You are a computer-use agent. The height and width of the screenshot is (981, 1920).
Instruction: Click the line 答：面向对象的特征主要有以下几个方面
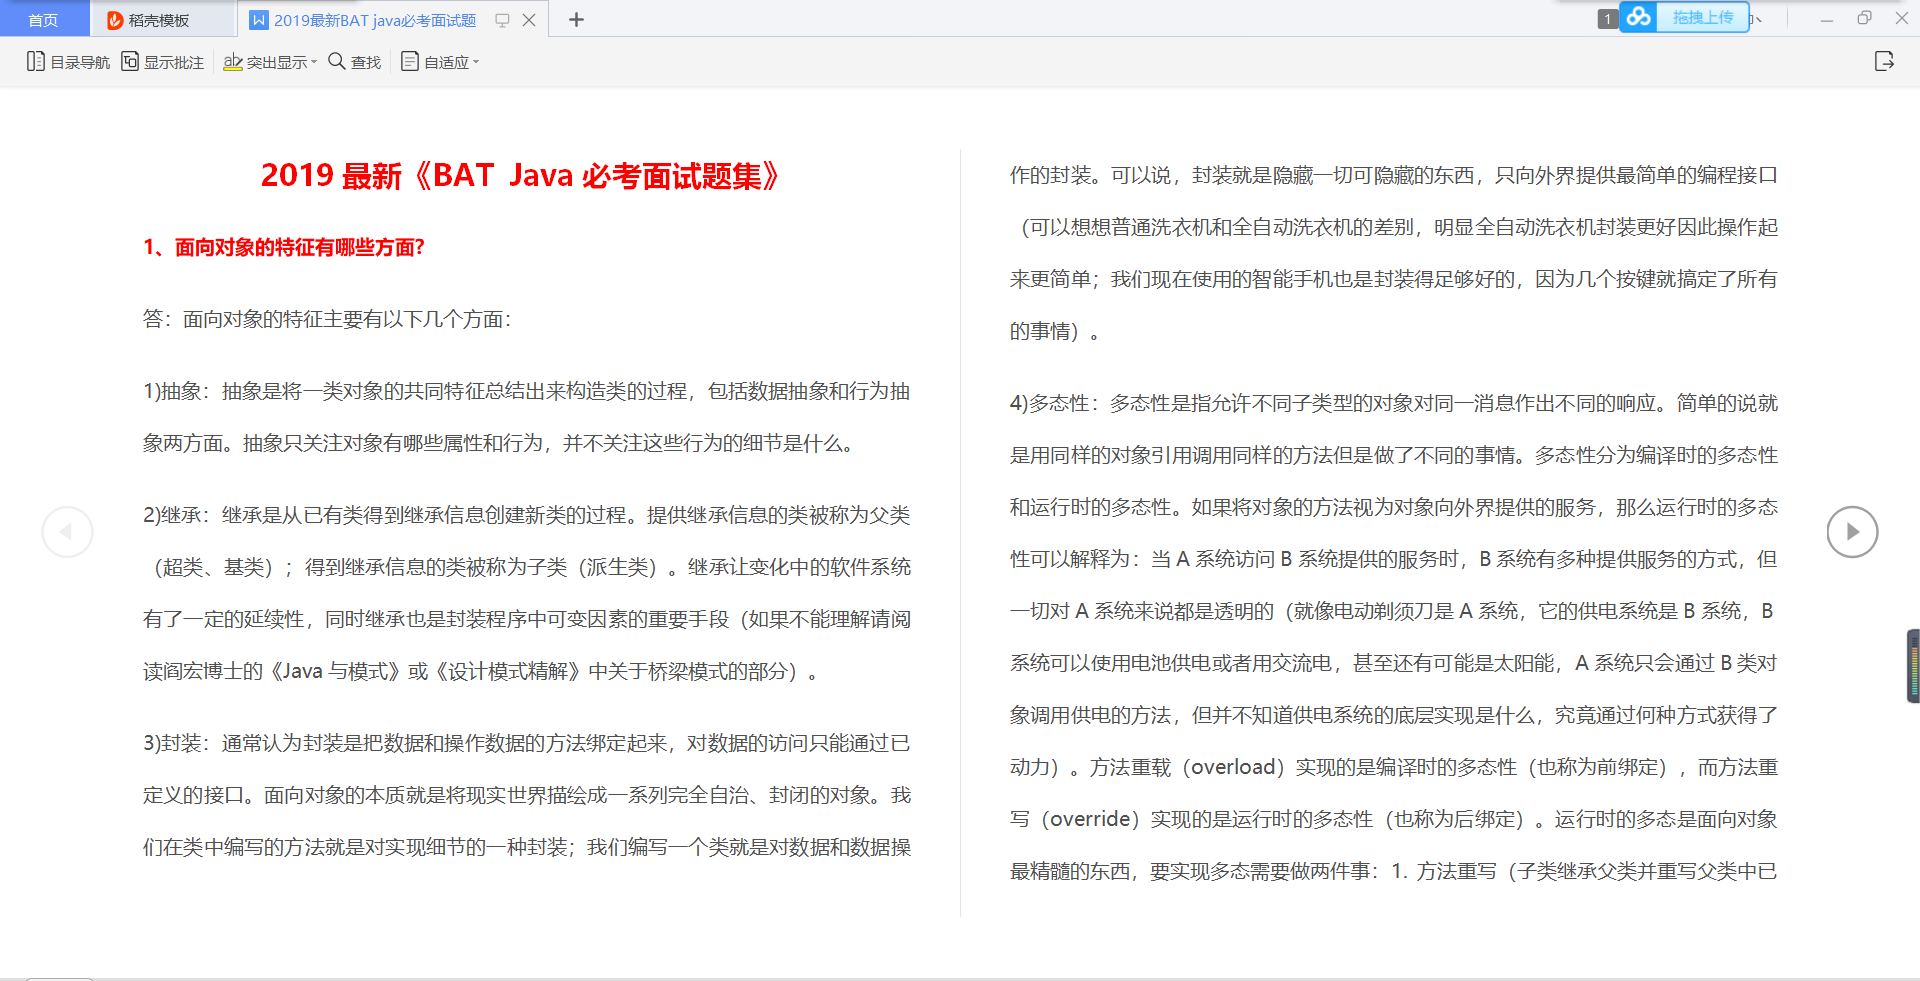pyautogui.click(x=327, y=319)
